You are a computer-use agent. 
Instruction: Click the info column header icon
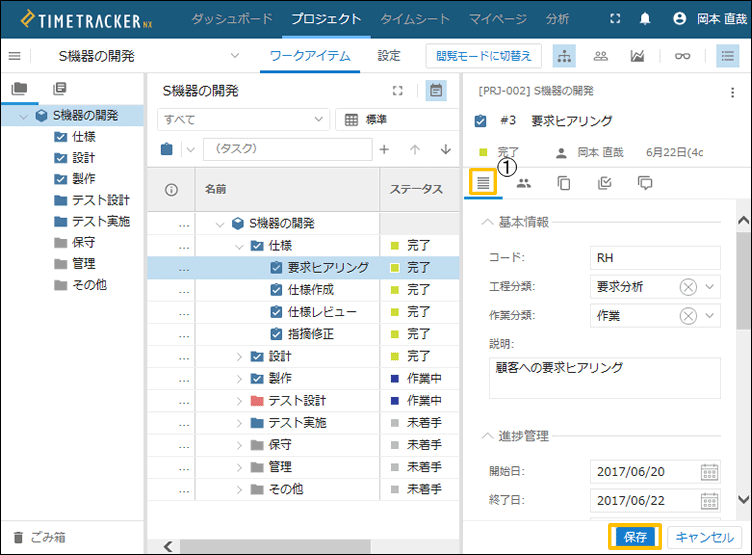click(x=171, y=190)
